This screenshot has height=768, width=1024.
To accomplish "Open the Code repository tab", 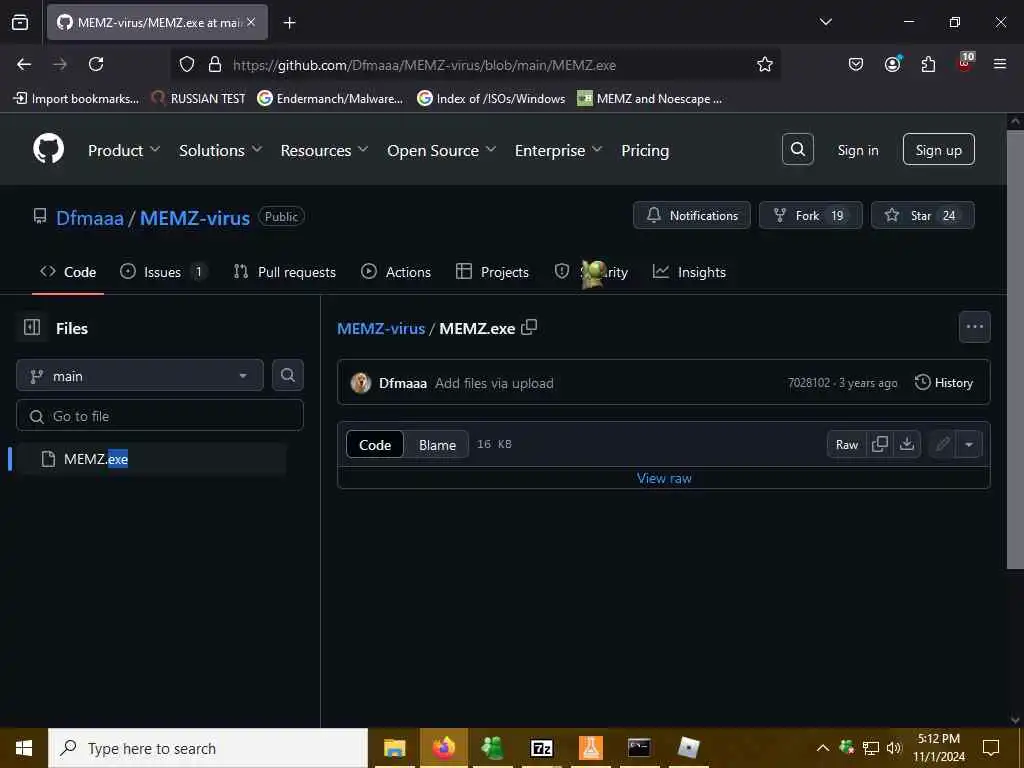I will pyautogui.click(x=68, y=272).
